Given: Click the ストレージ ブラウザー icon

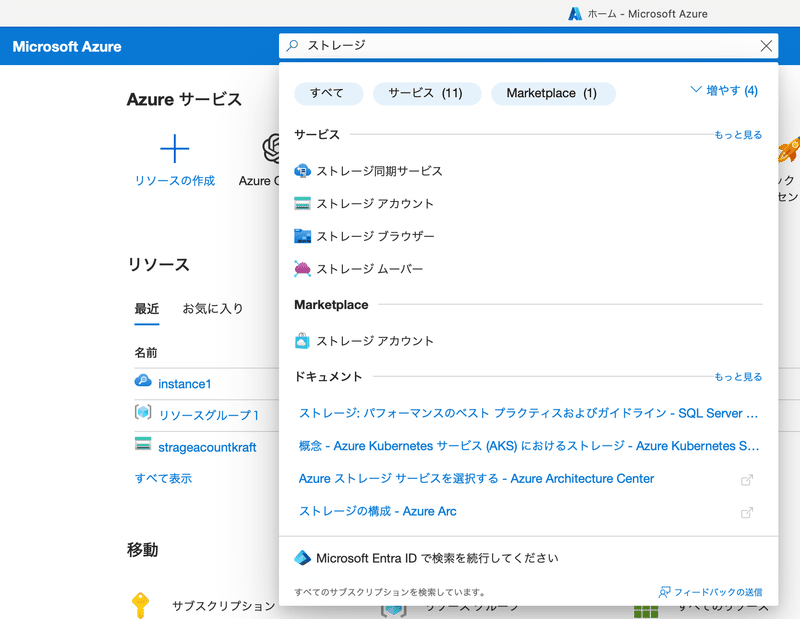Looking at the screenshot, I should [x=303, y=236].
